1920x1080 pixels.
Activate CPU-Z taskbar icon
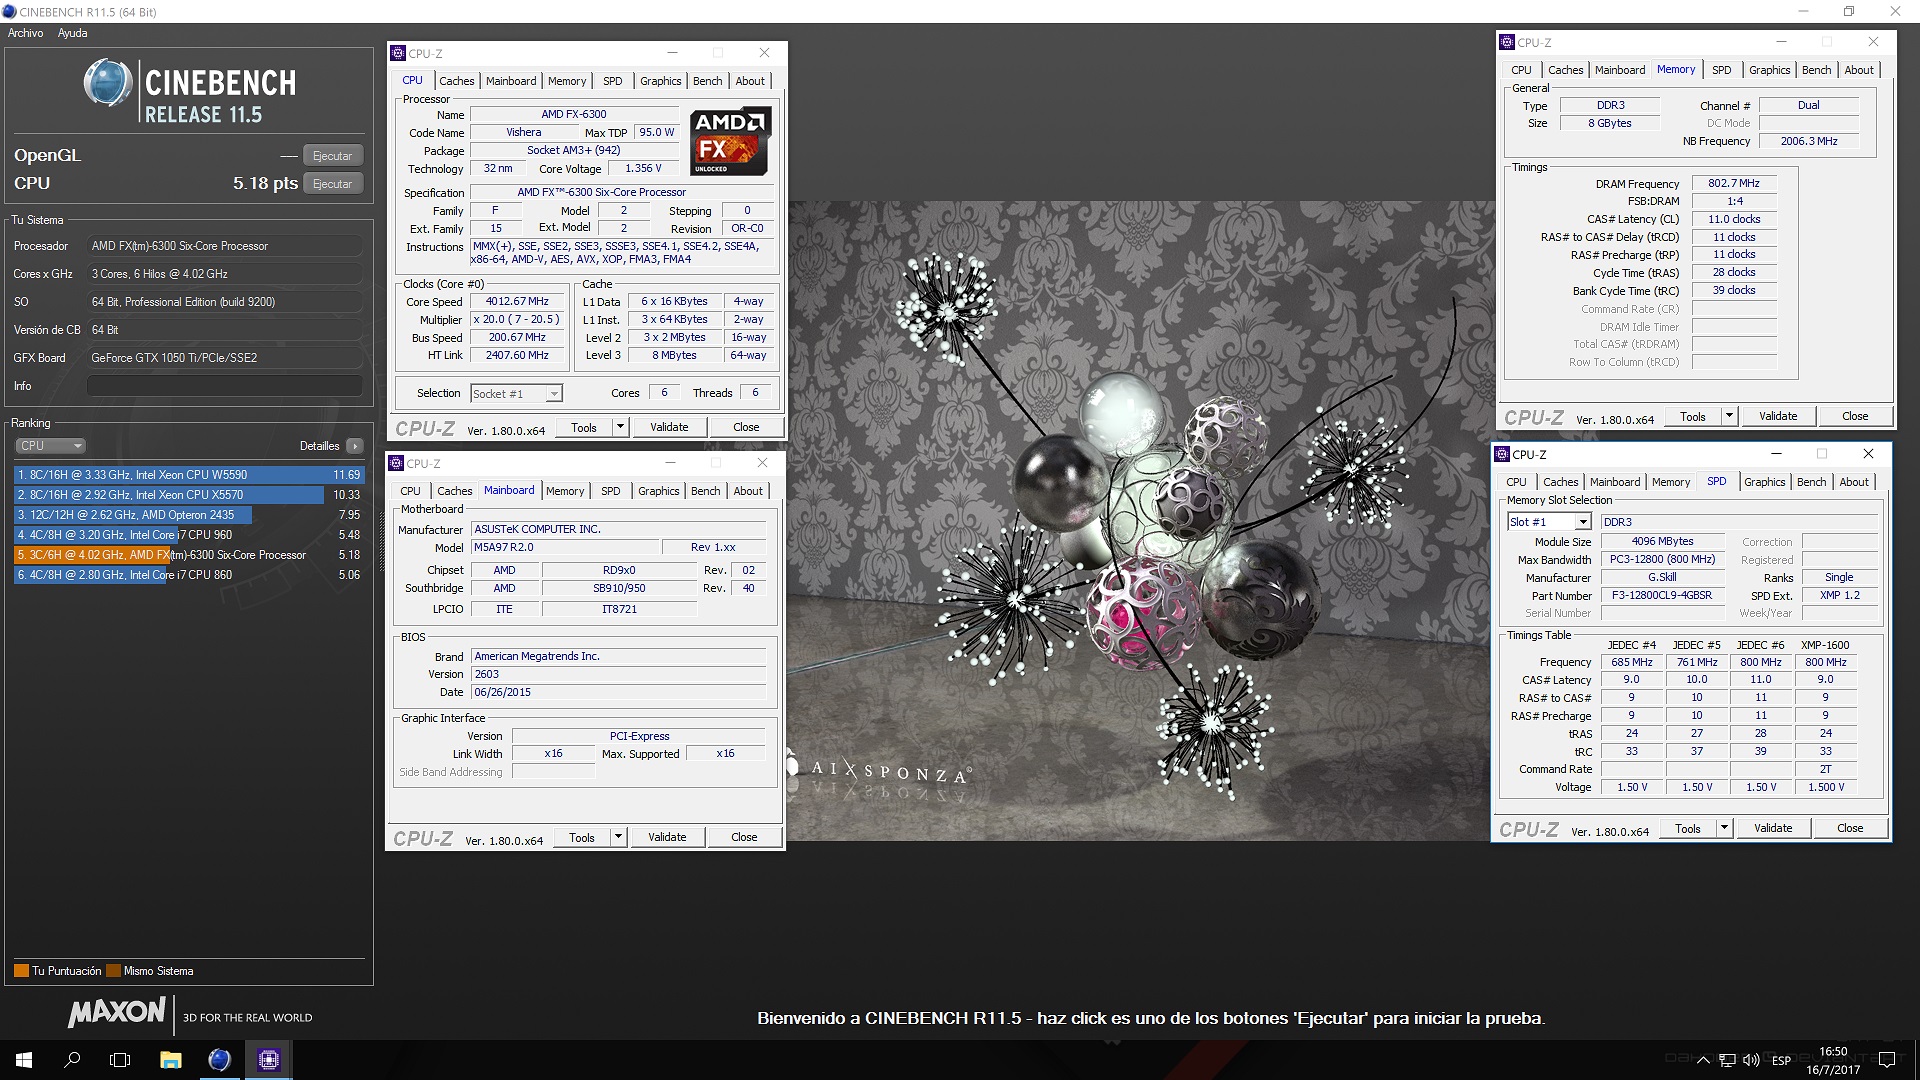pyautogui.click(x=268, y=1060)
